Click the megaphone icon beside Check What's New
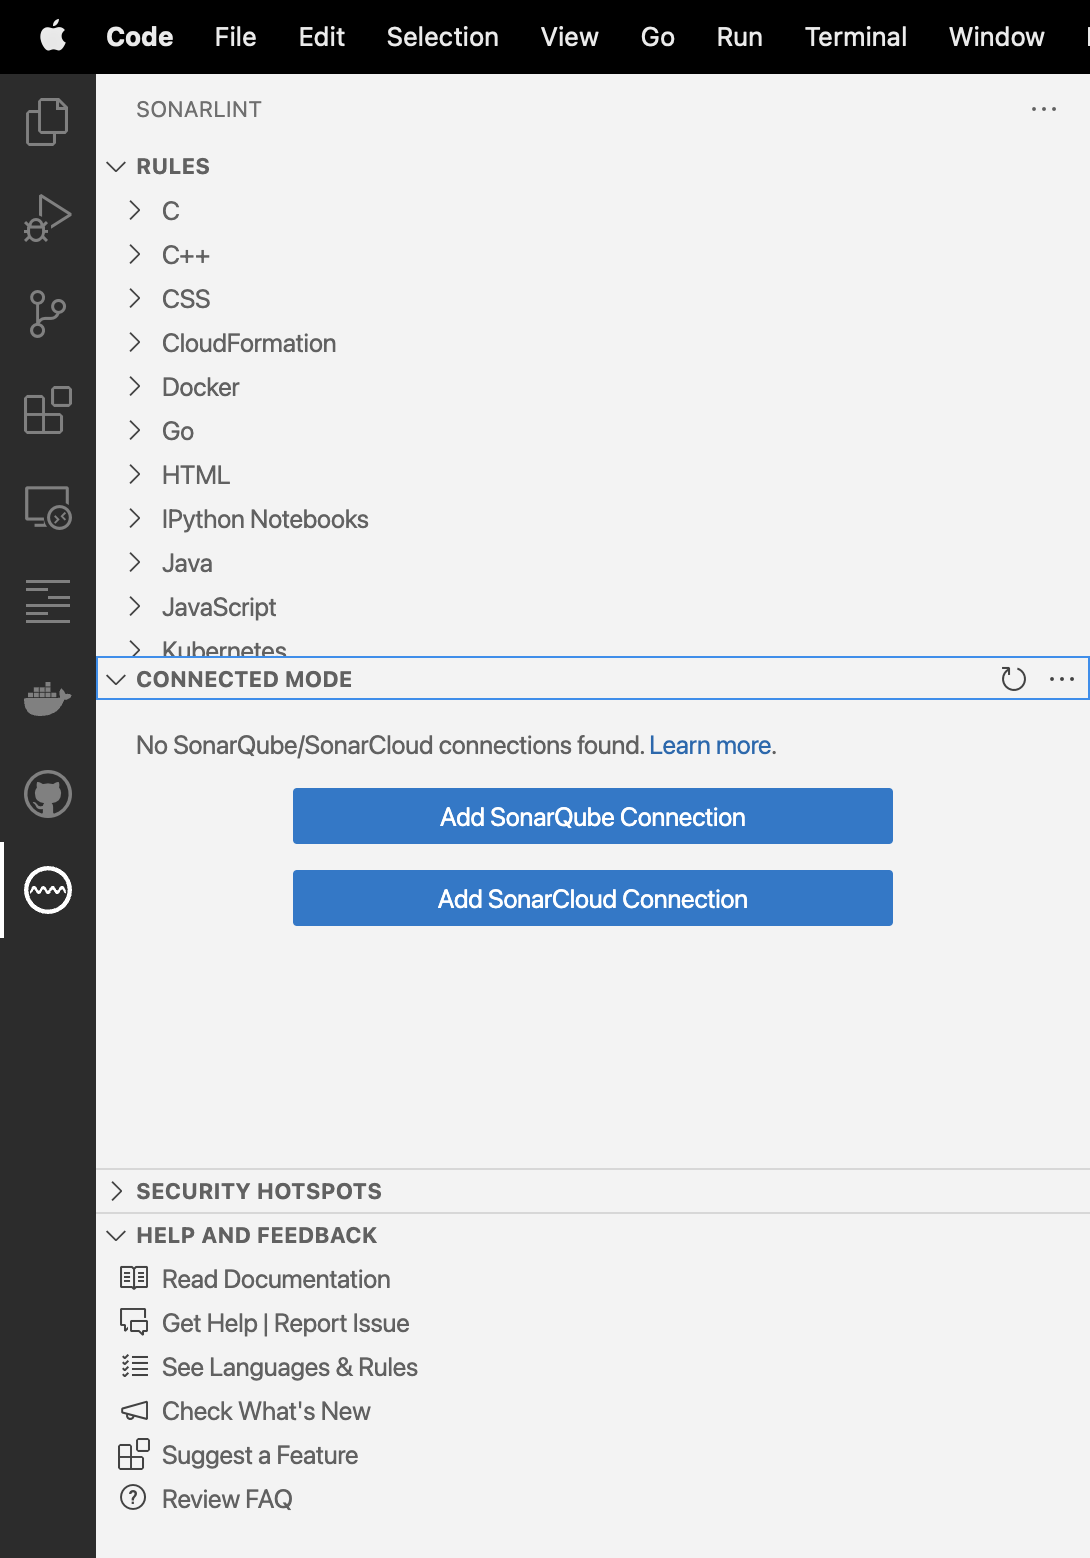 click(x=134, y=1410)
